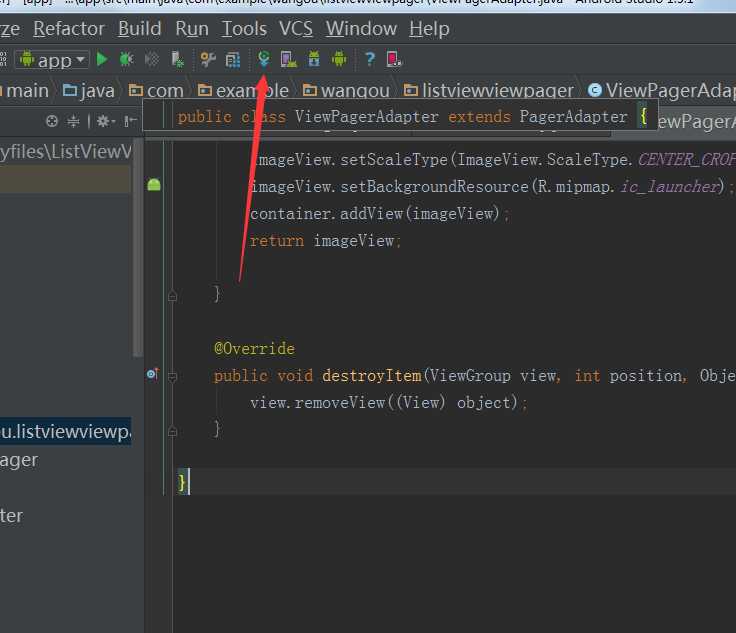The width and height of the screenshot is (736, 633).
Task: Select the highlighted listviewviewpager tree row
Action: [x=66, y=431]
